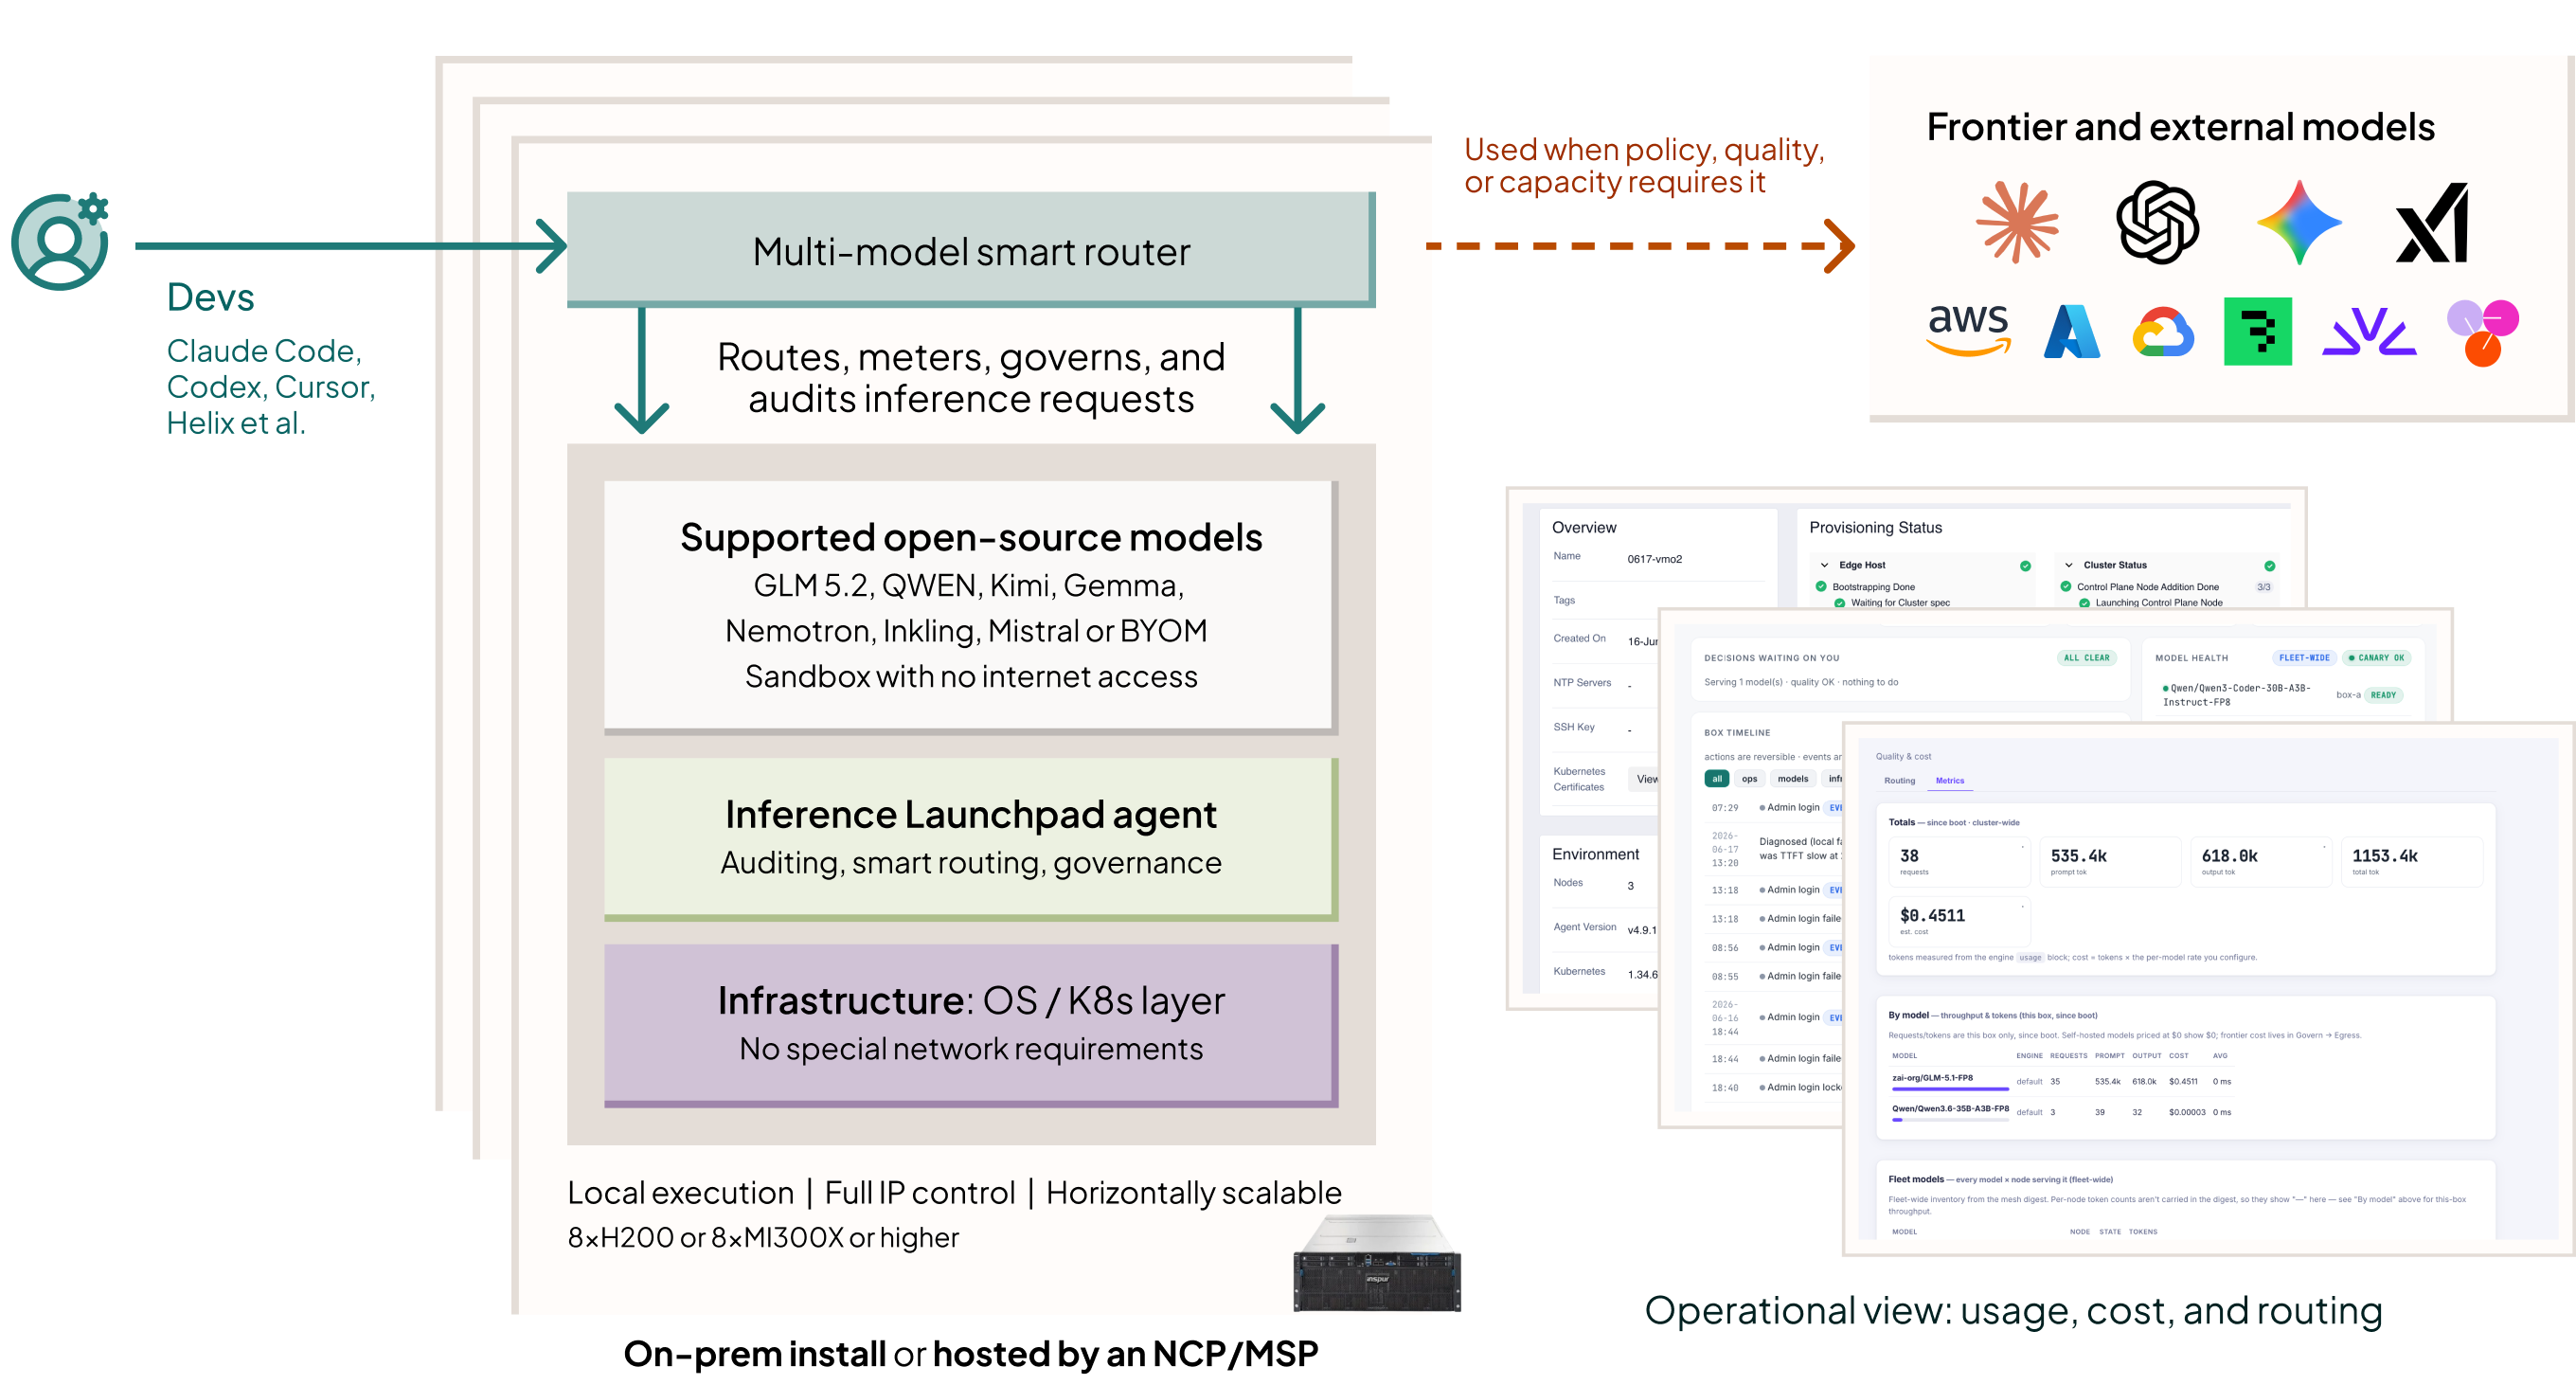
Task: Click the pink and orange circles logo
Action: [2482, 332]
